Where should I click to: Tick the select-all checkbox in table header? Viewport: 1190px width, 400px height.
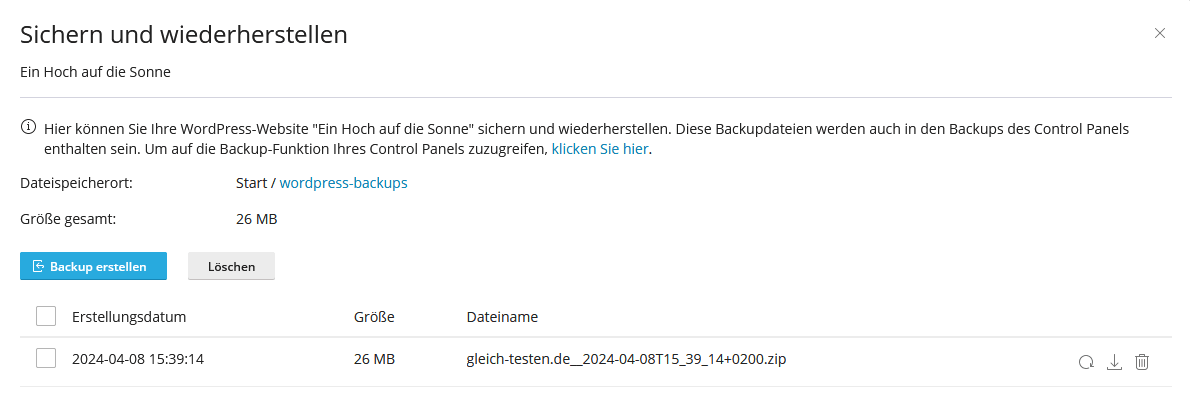click(46, 316)
